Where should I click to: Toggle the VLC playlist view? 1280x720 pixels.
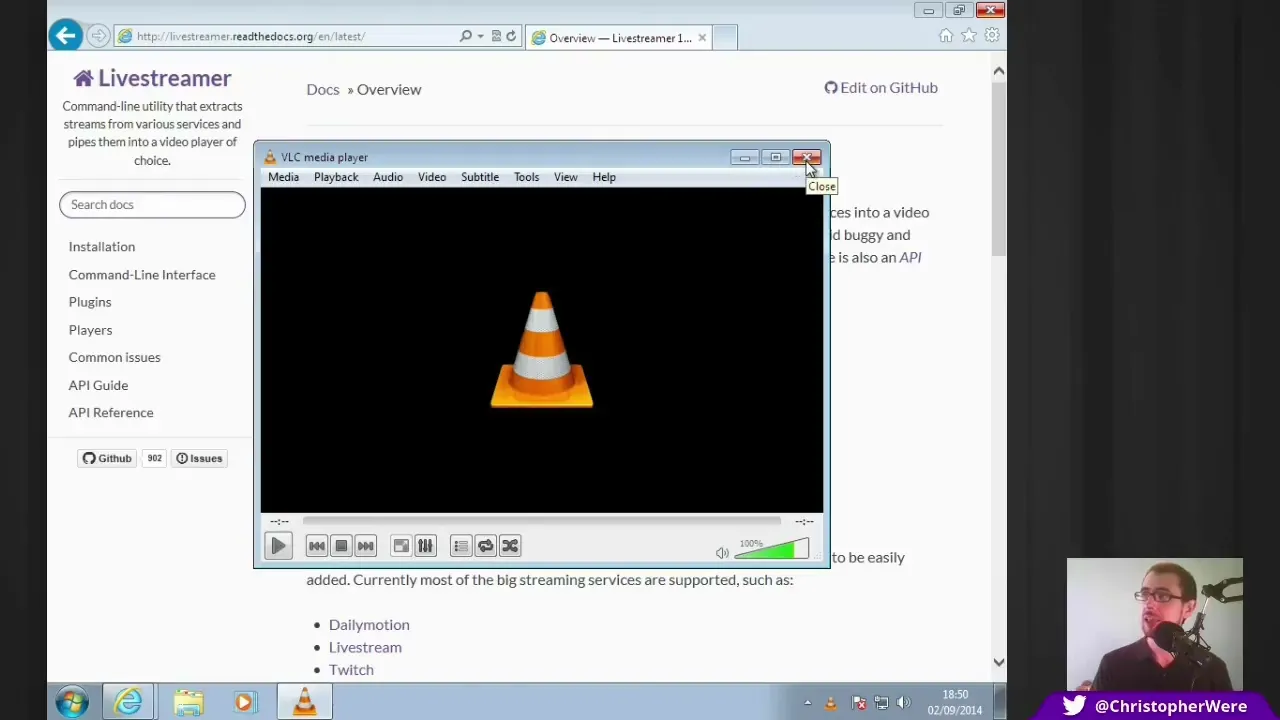pos(461,546)
